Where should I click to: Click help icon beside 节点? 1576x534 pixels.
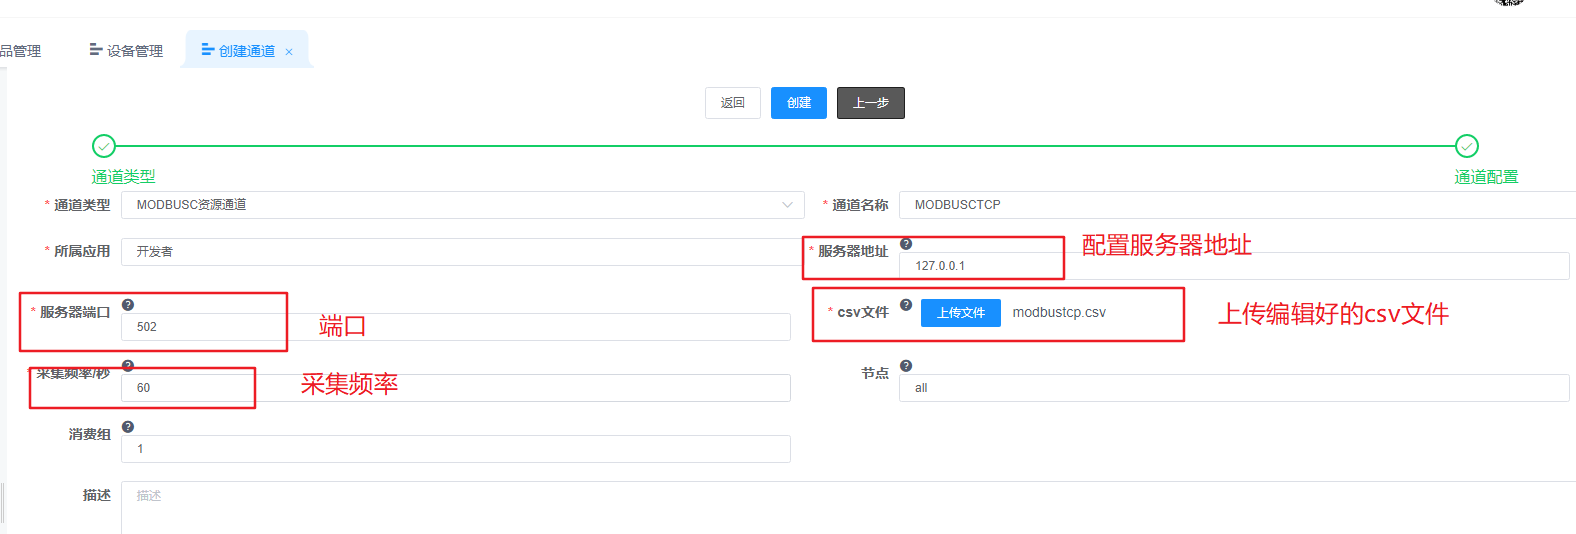click(906, 366)
